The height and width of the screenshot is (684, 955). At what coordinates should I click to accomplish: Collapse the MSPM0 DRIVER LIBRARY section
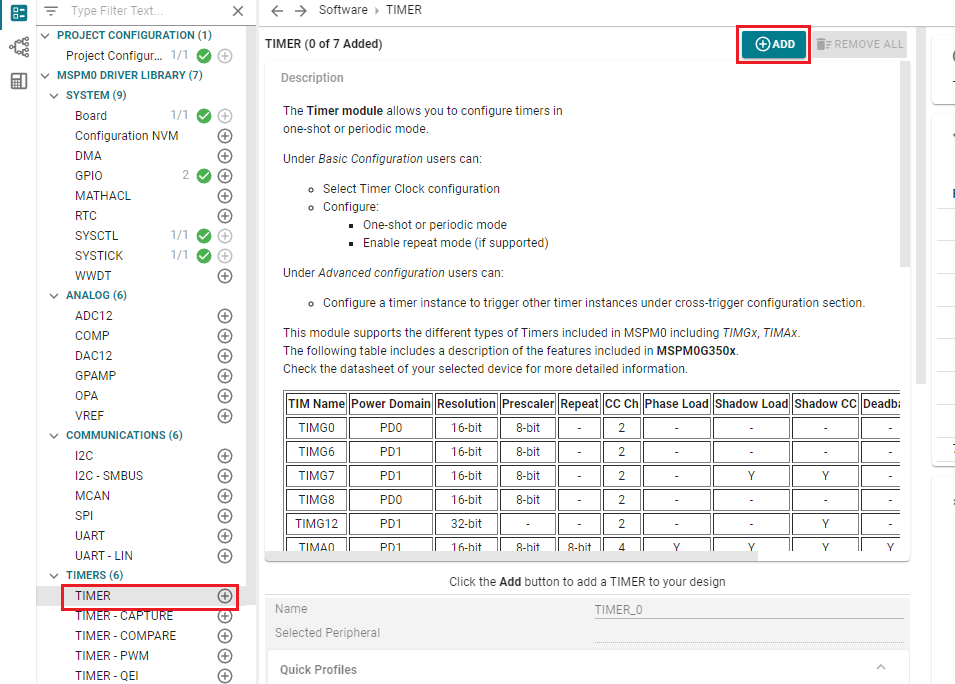[x=45, y=76]
